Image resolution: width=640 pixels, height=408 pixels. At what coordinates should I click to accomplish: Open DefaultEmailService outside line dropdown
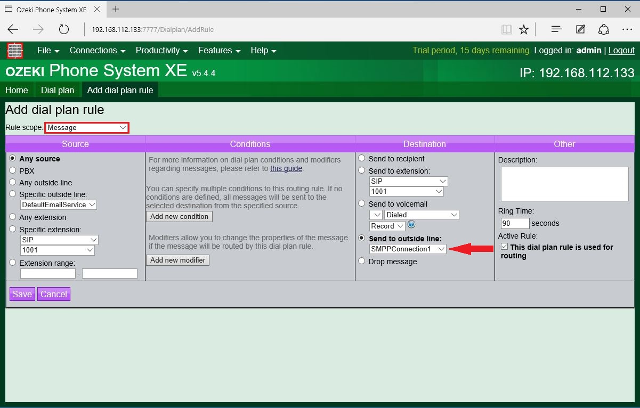[x=58, y=205]
